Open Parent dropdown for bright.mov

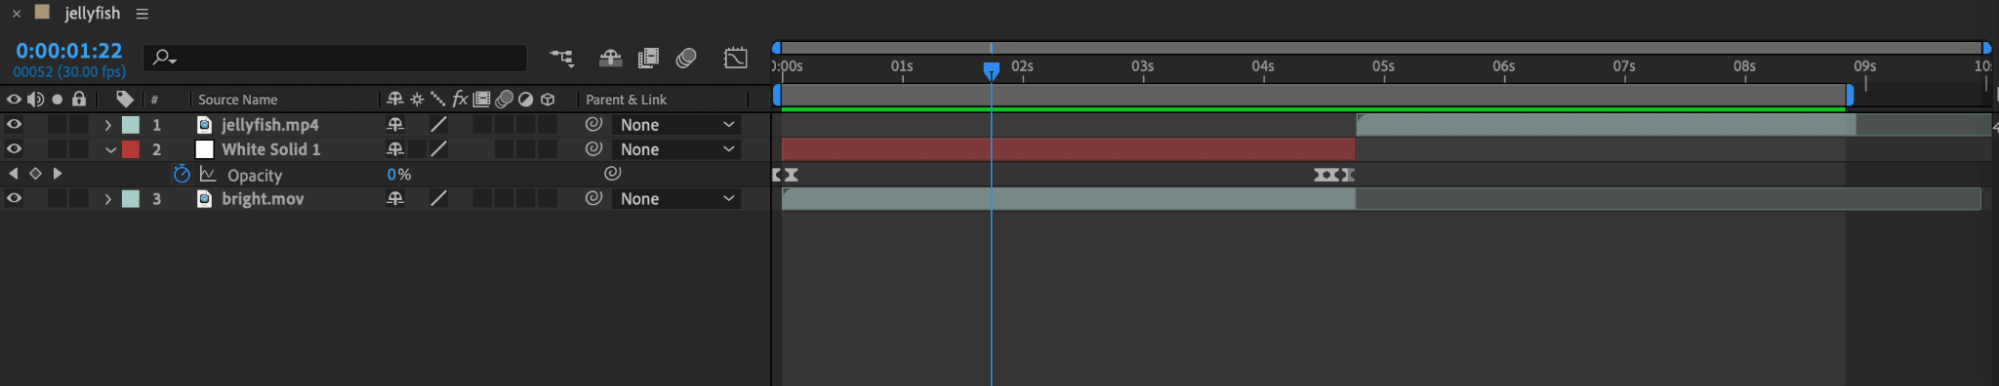(676, 199)
